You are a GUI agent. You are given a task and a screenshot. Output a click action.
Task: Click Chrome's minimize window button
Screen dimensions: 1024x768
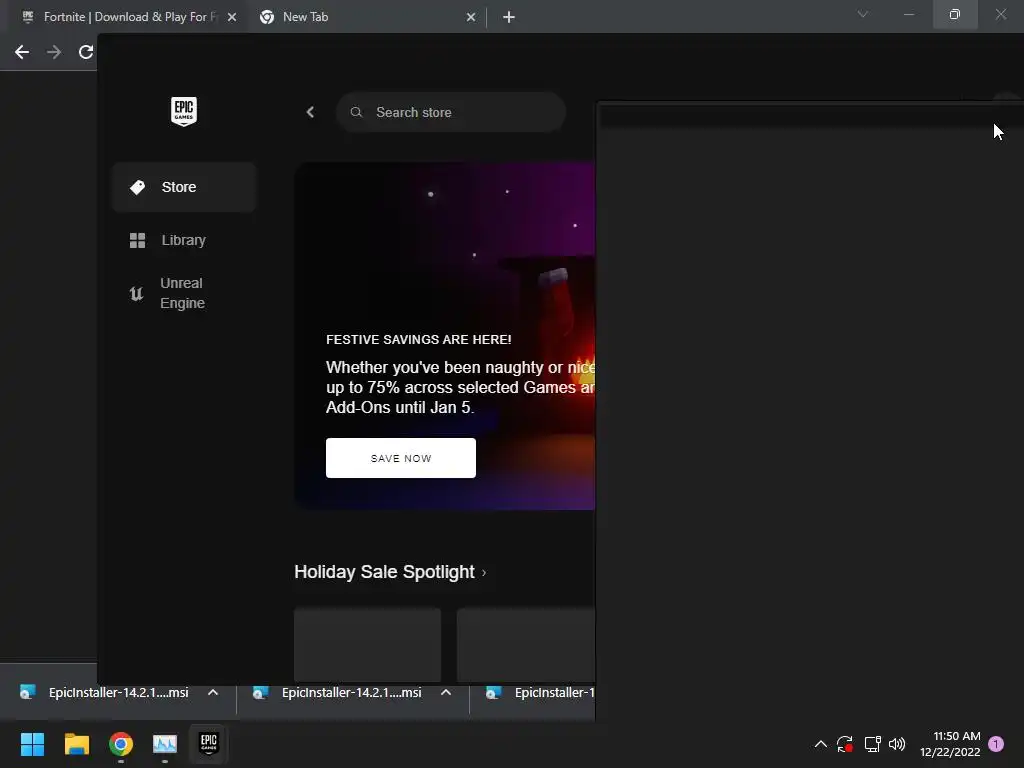click(909, 14)
